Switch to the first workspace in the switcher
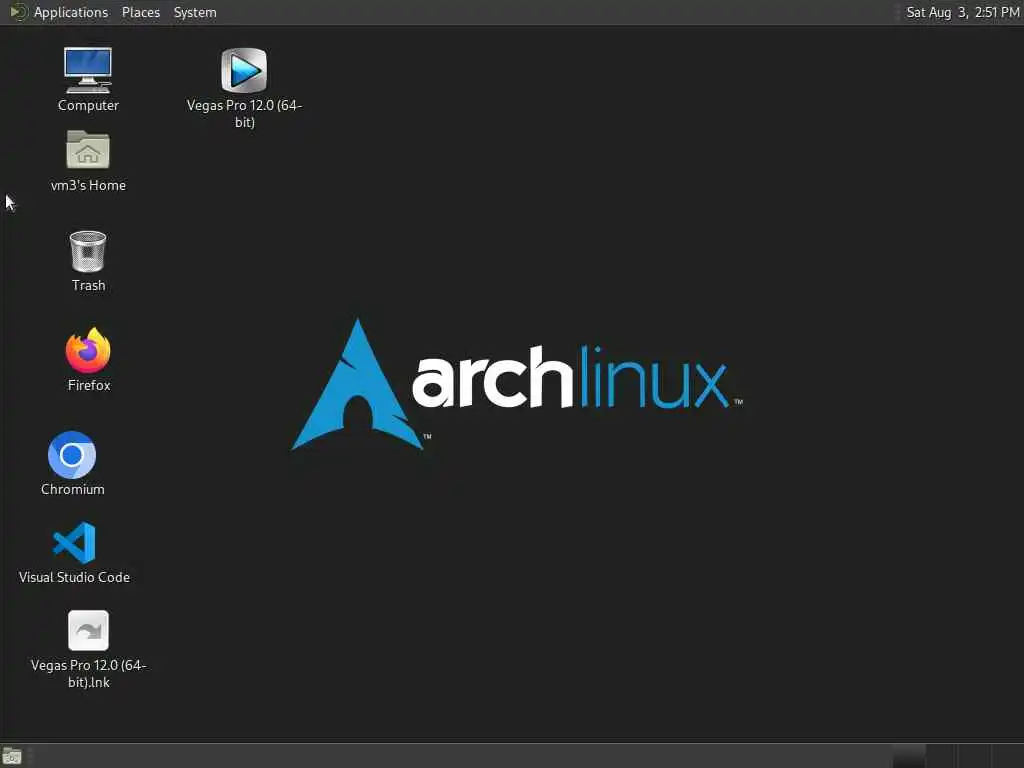 point(908,756)
